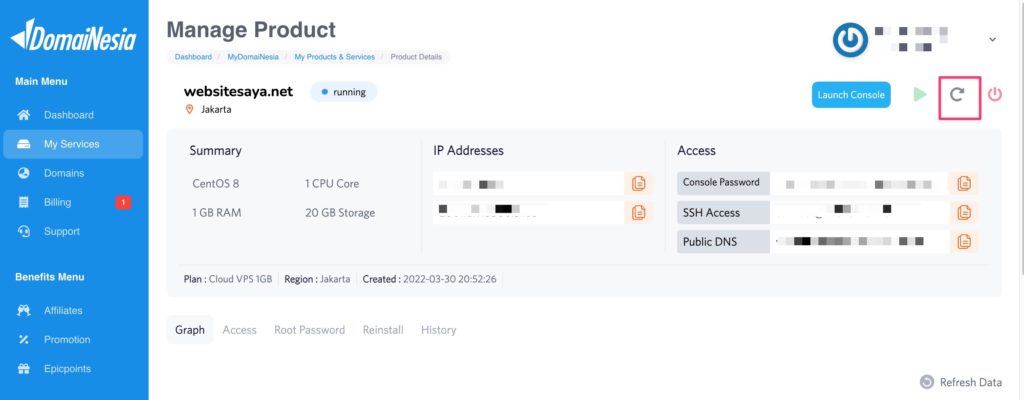Click the Product Details breadcrumb

coord(416,57)
